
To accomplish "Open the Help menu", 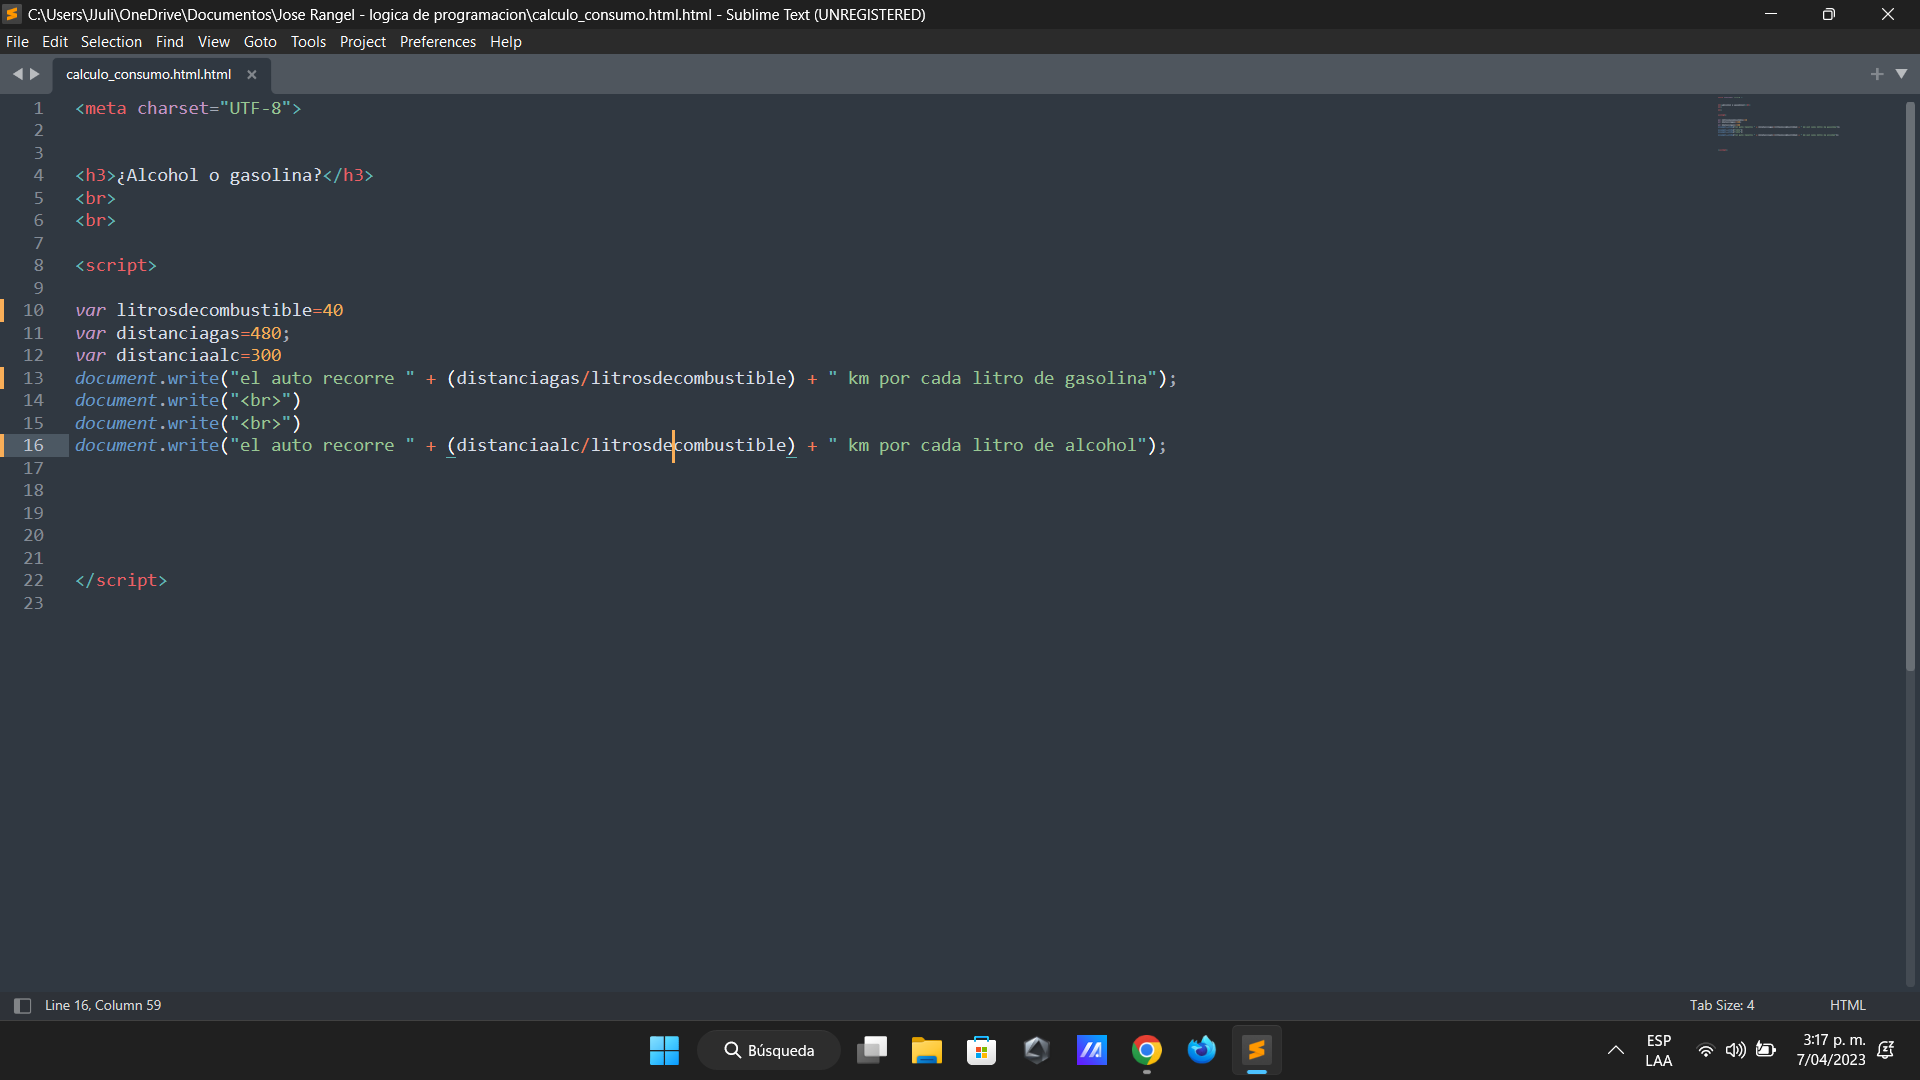I will [x=505, y=42].
